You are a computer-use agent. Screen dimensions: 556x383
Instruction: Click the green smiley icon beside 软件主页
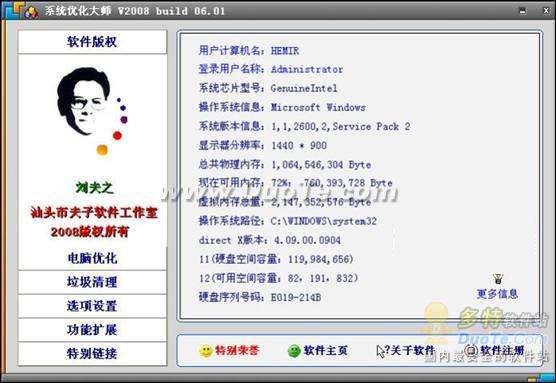tap(294, 351)
